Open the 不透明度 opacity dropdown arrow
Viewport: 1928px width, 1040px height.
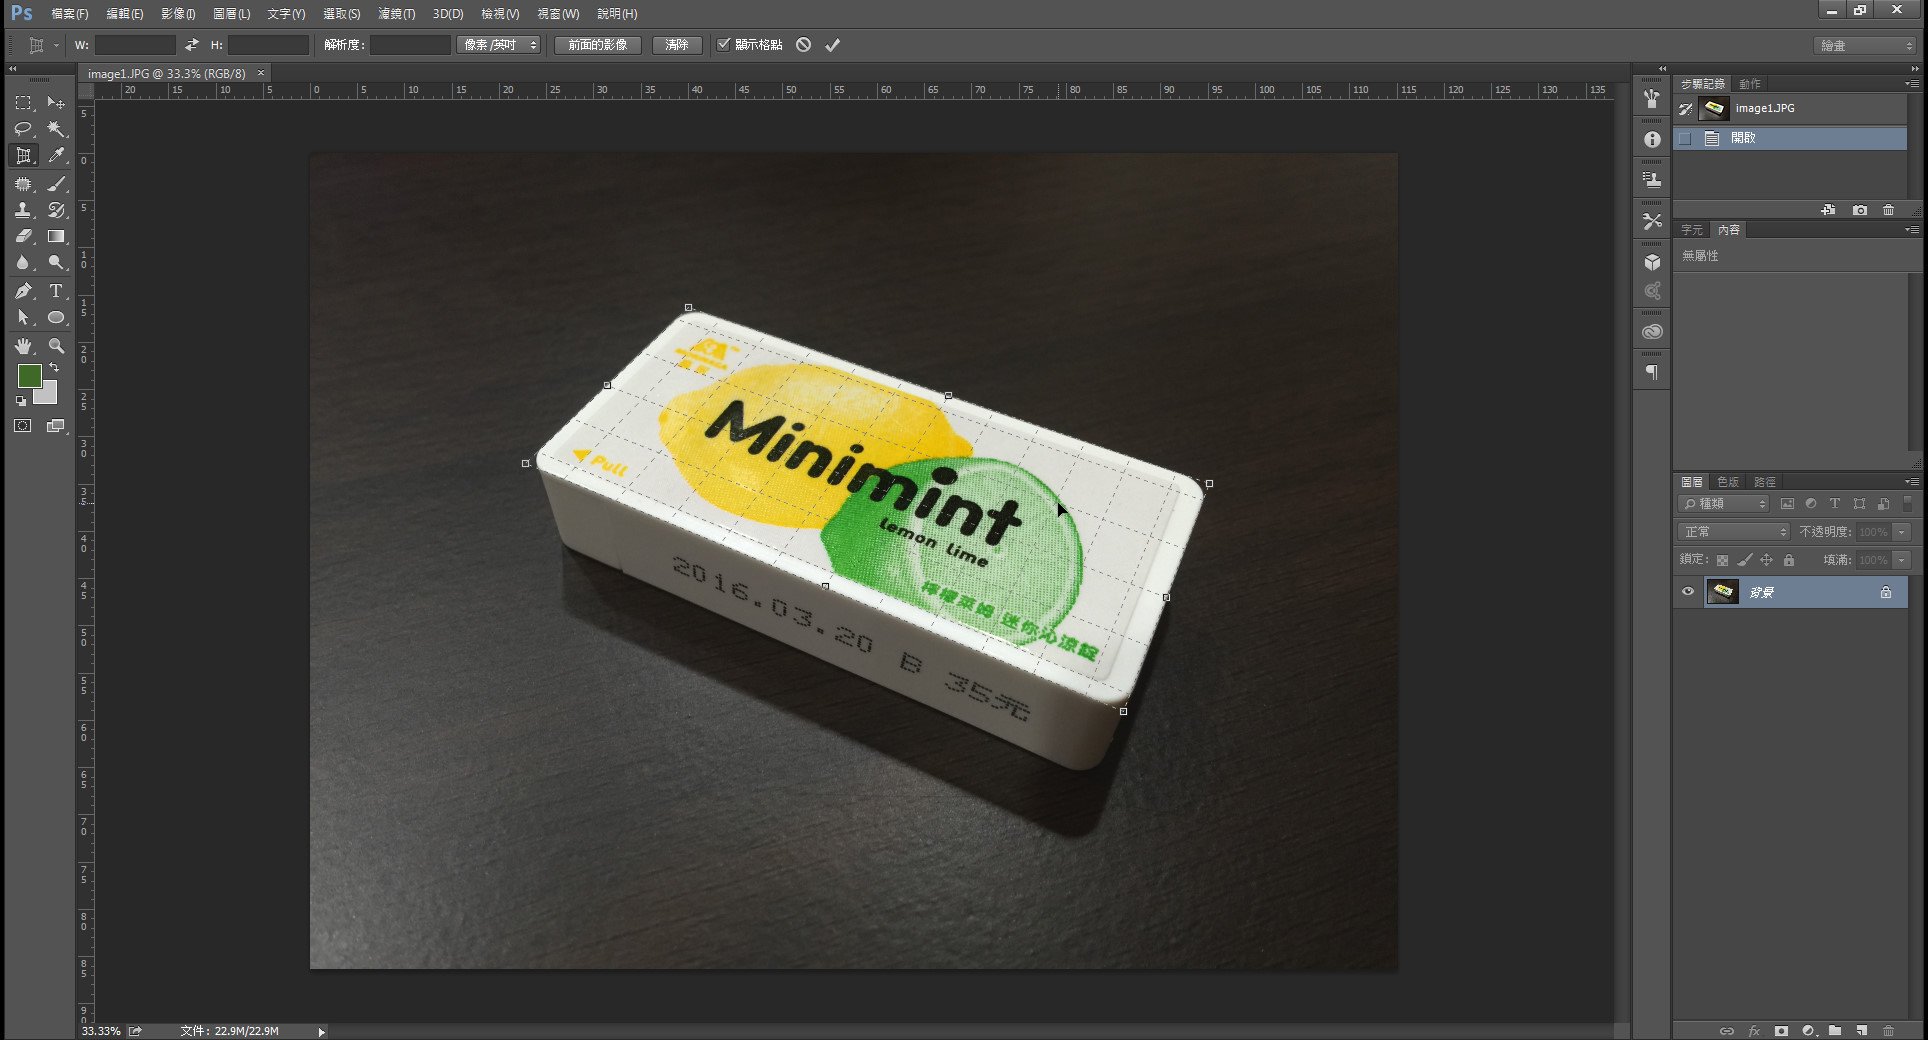1902,532
